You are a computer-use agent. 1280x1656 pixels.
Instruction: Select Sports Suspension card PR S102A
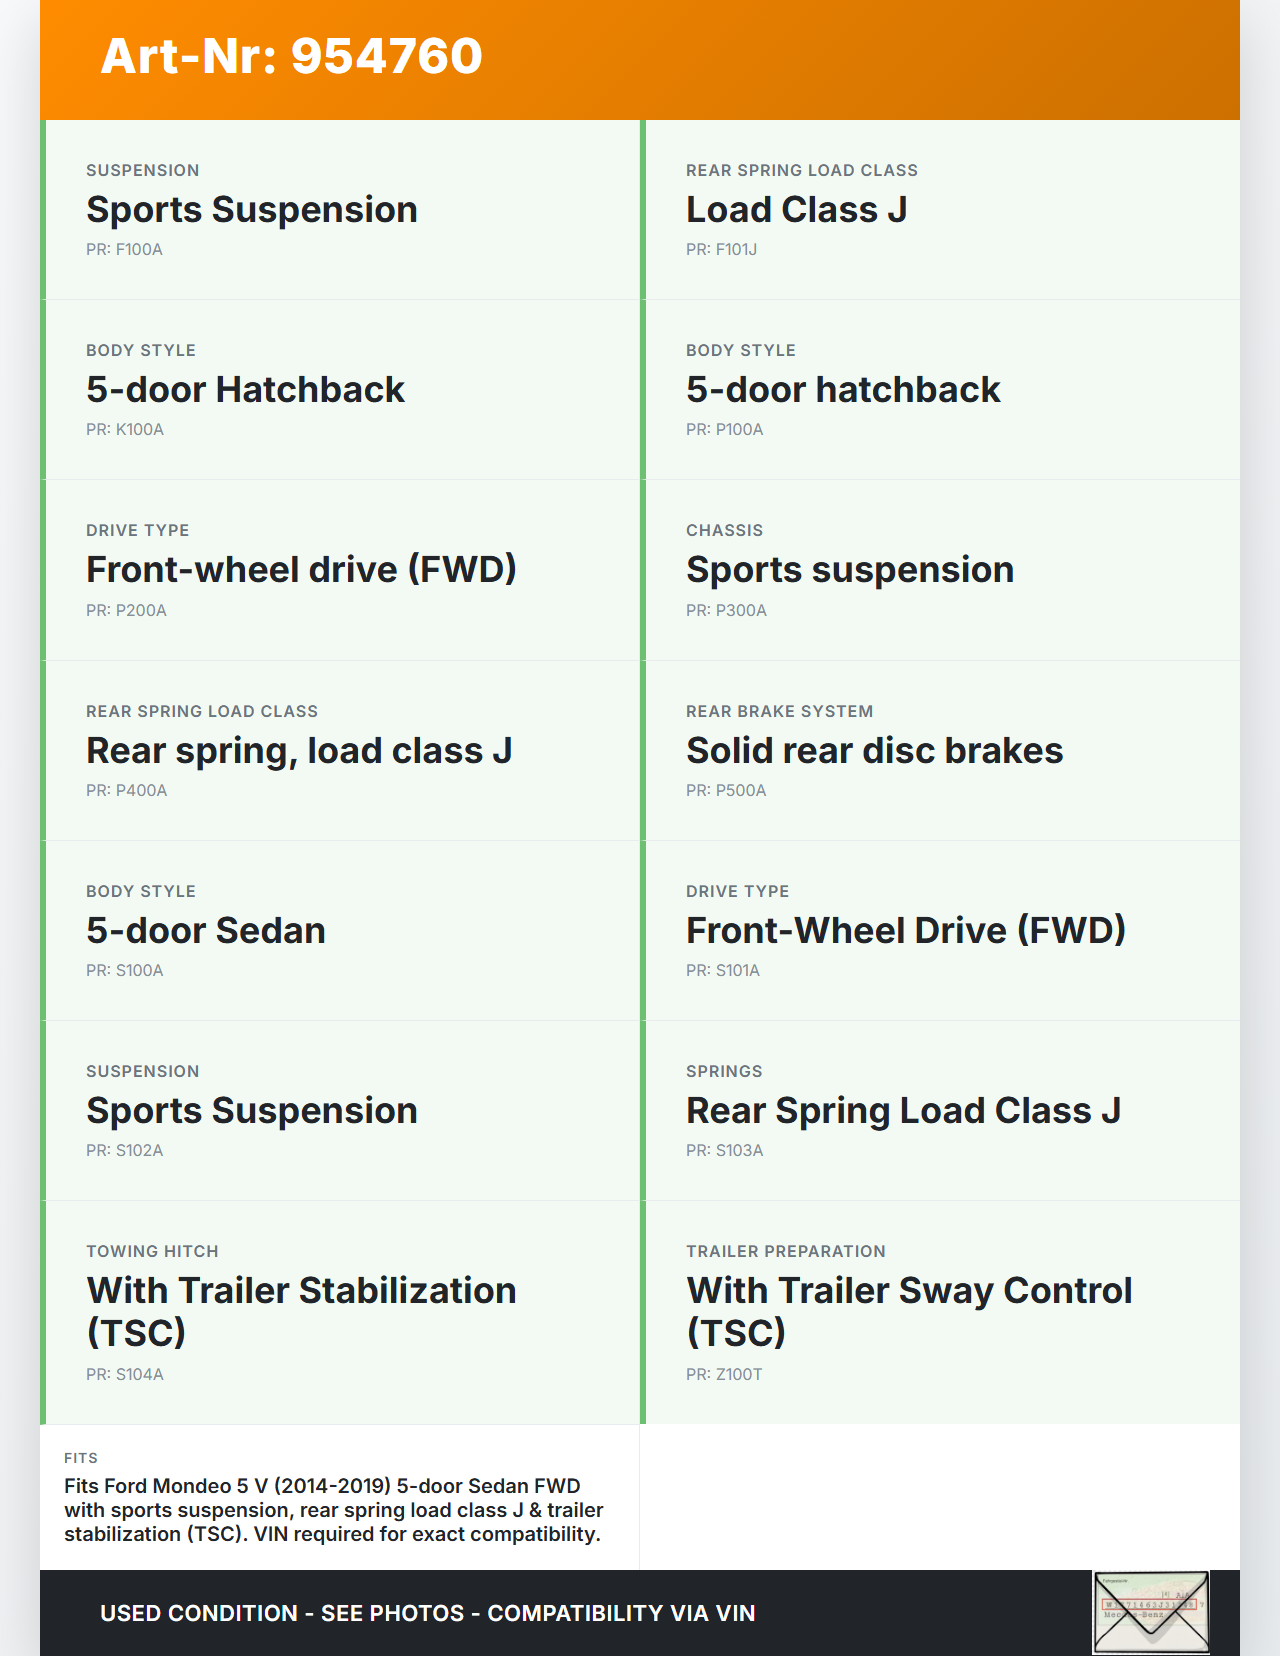click(340, 1110)
